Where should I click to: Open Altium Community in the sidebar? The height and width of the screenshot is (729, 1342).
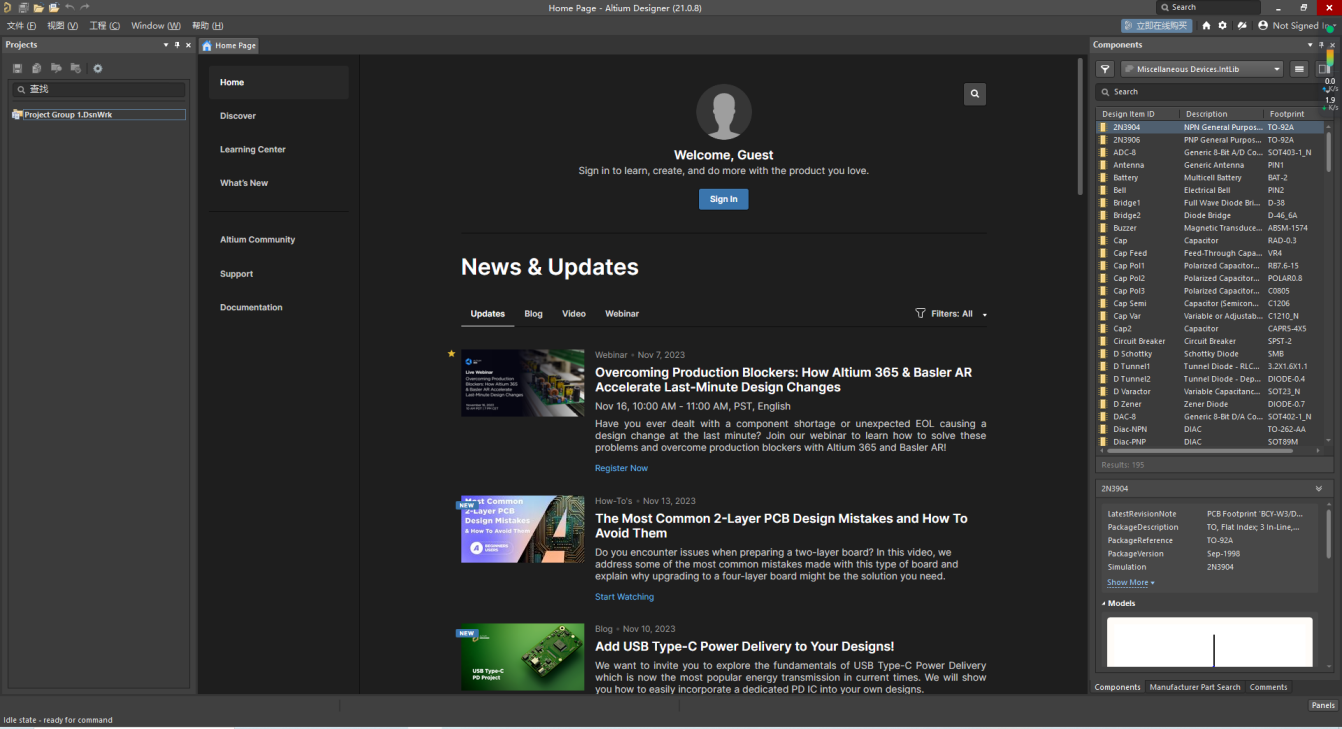pos(258,240)
